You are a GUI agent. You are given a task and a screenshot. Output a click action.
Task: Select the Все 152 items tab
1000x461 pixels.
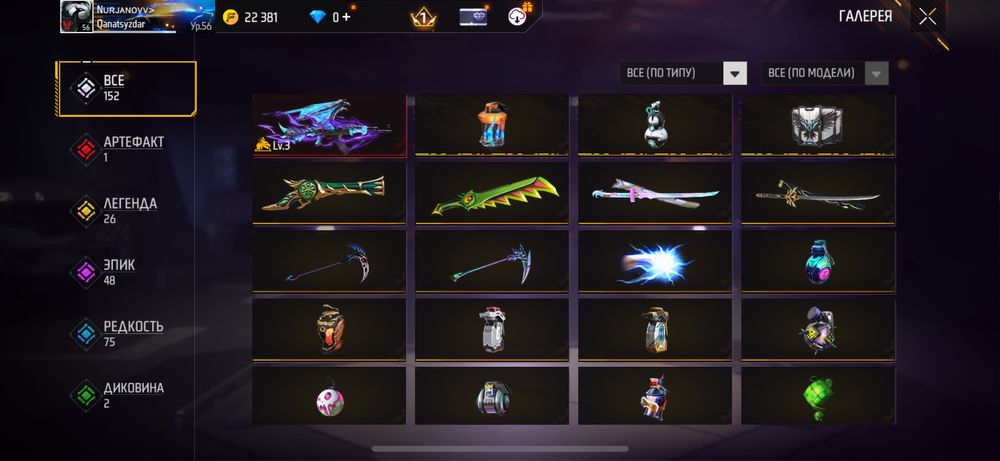click(126, 89)
